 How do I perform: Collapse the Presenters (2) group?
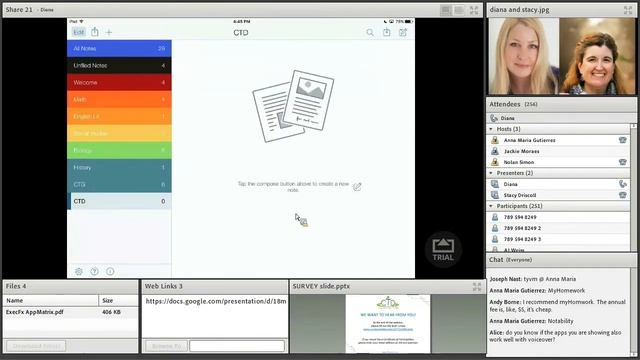point(491,173)
